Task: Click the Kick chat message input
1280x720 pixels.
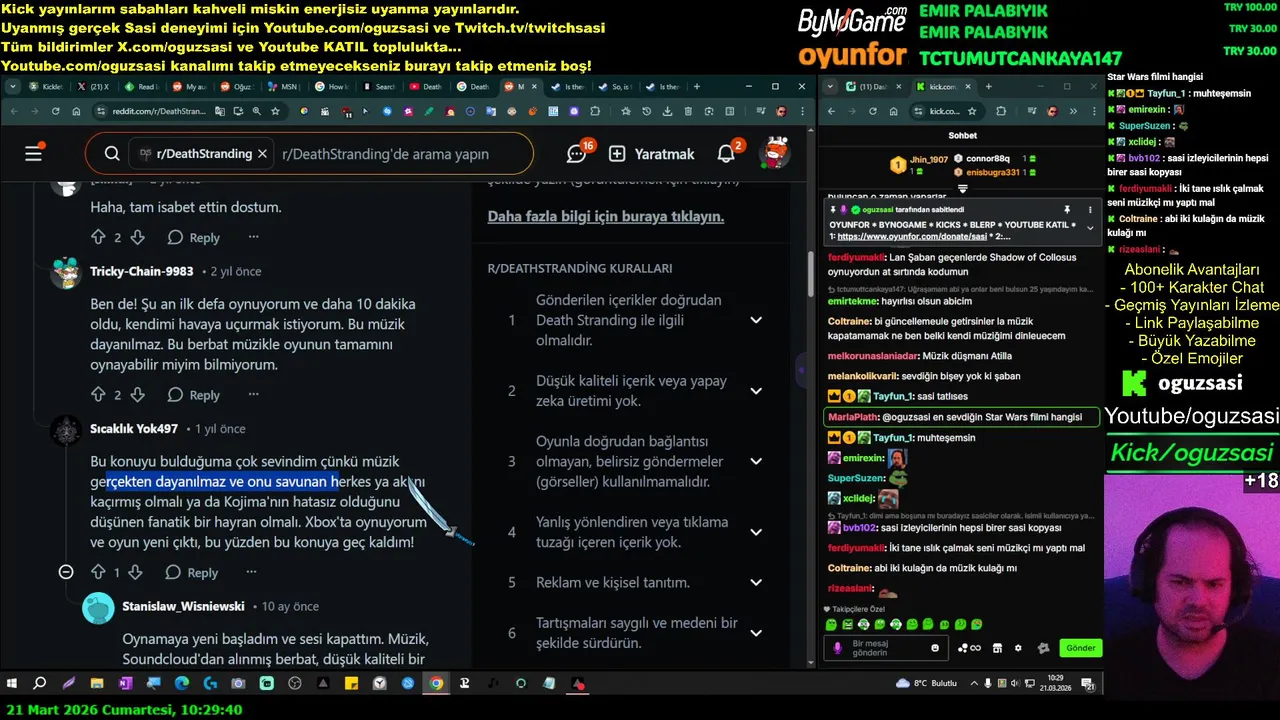Action: click(887, 647)
